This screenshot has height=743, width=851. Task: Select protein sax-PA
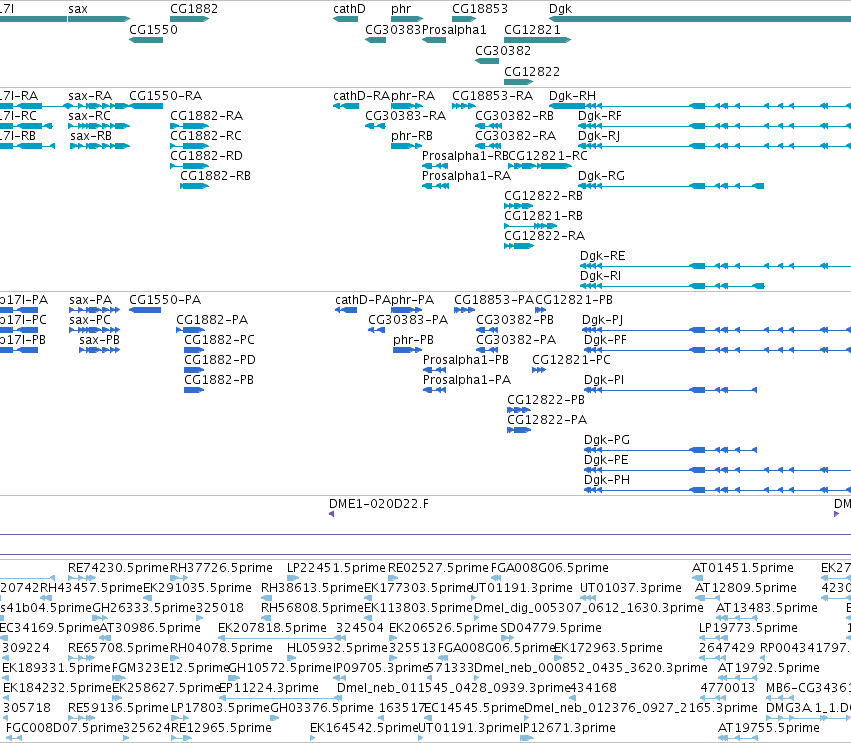[91, 300]
